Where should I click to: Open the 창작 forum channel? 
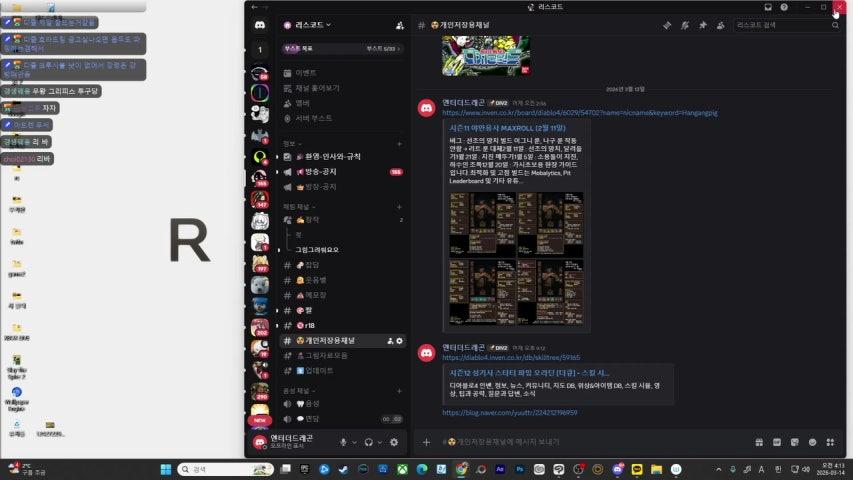point(343,220)
